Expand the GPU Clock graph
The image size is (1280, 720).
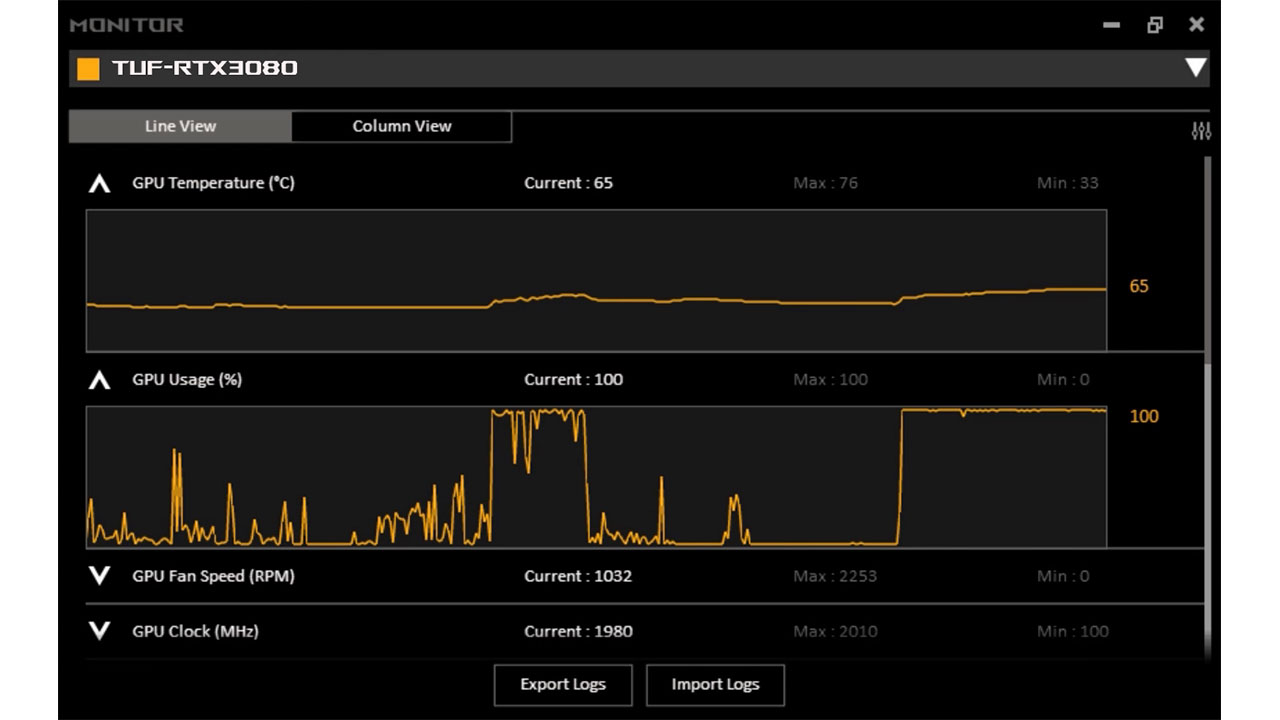(x=99, y=631)
